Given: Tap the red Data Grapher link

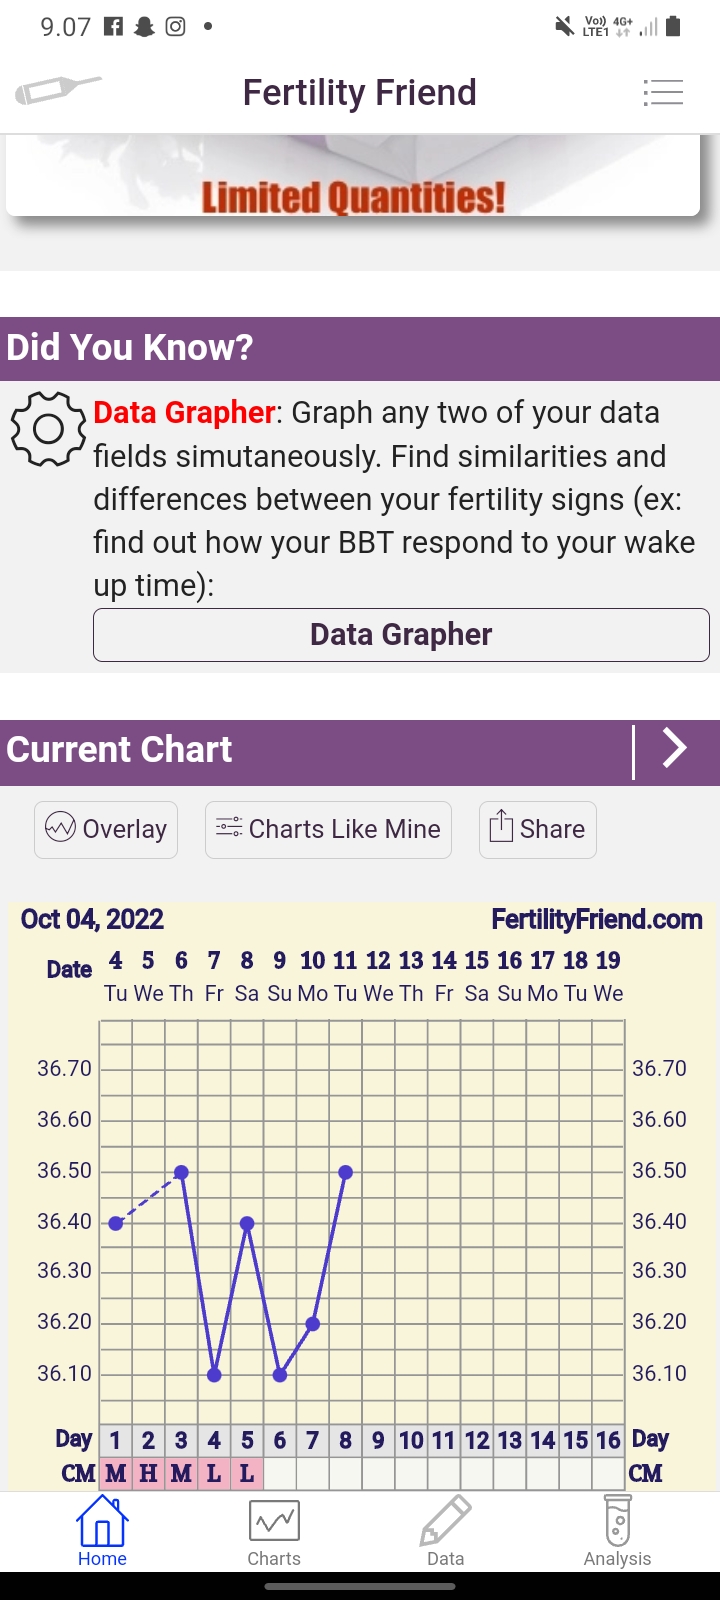Looking at the screenshot, I should pyautogui.click(x=184, y=413).
